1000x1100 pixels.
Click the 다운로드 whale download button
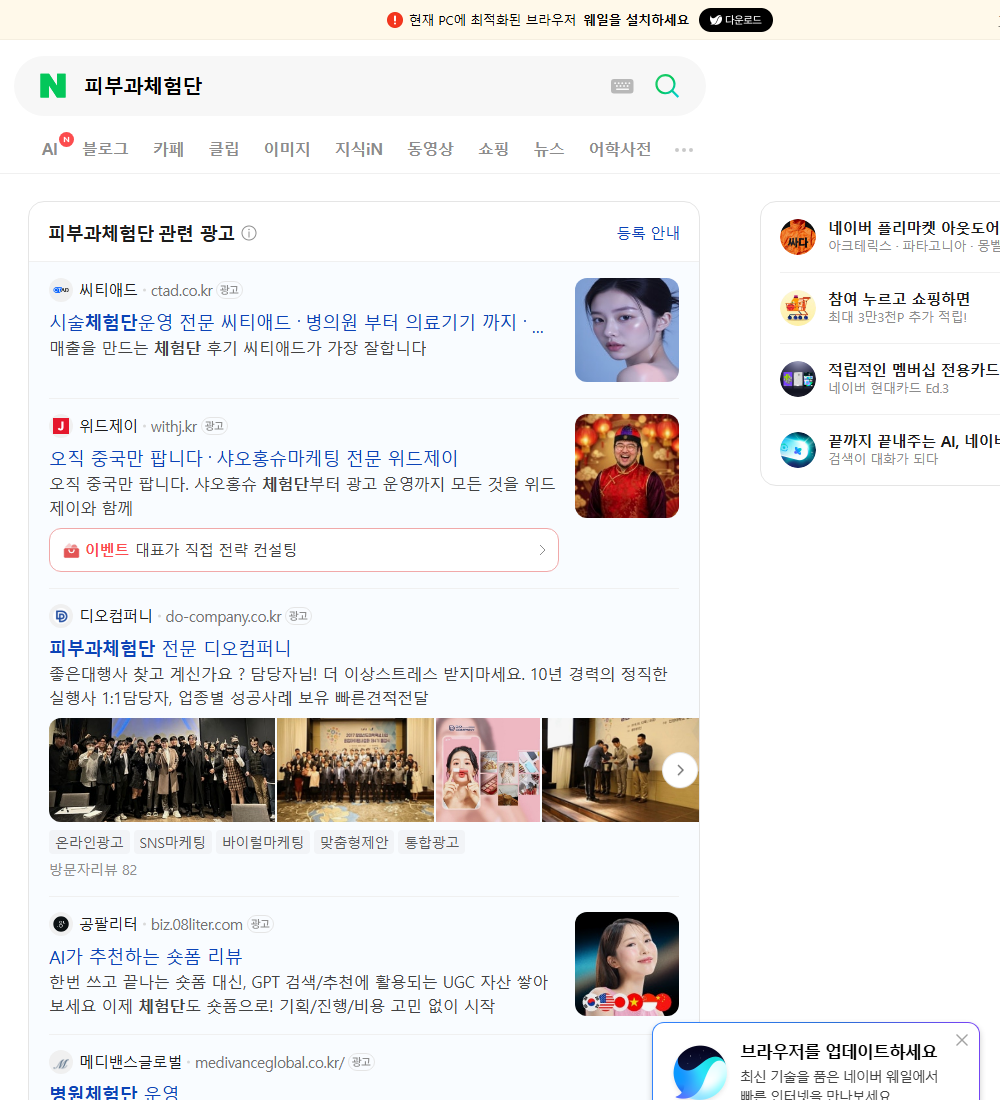735,20
